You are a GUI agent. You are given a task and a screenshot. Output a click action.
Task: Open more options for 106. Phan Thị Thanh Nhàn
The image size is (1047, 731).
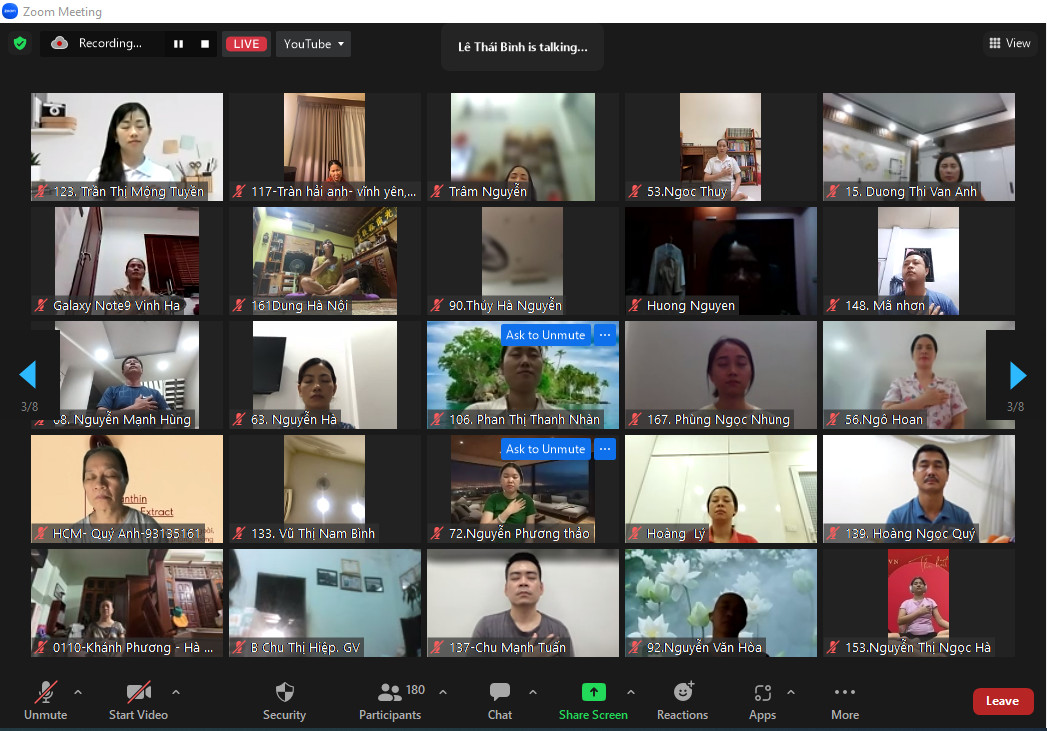605,335
